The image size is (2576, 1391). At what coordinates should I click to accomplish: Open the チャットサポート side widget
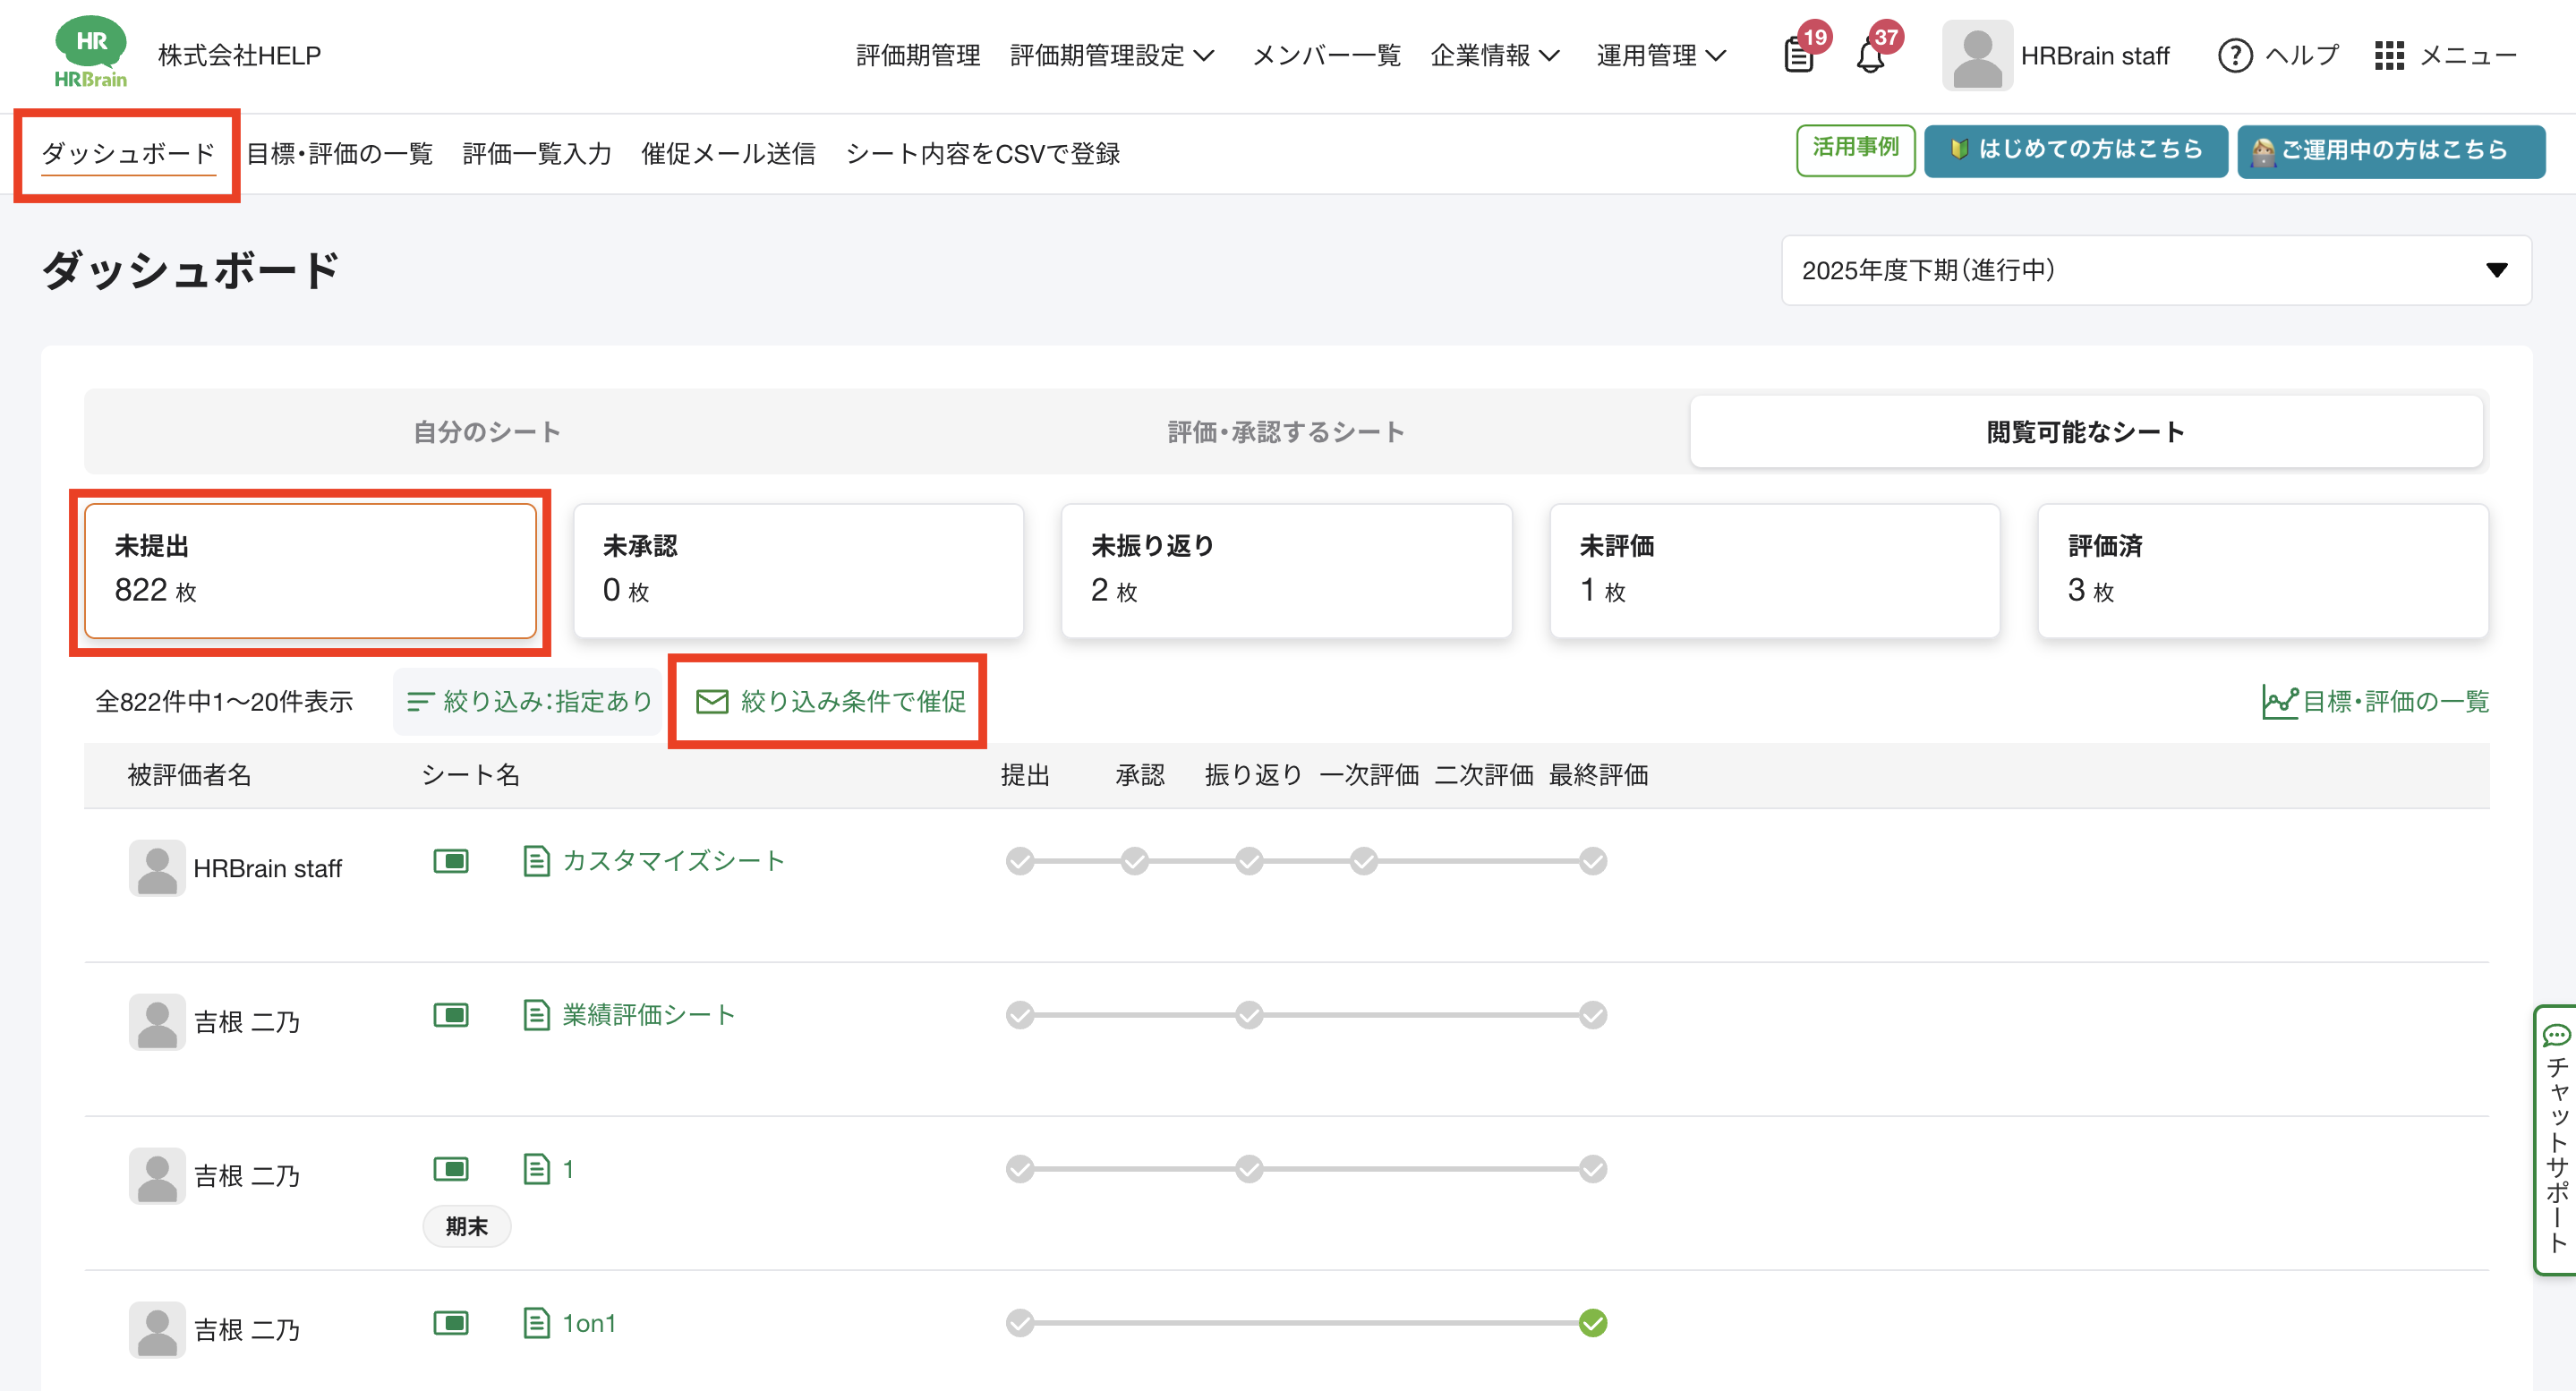coord(2556,1139)
